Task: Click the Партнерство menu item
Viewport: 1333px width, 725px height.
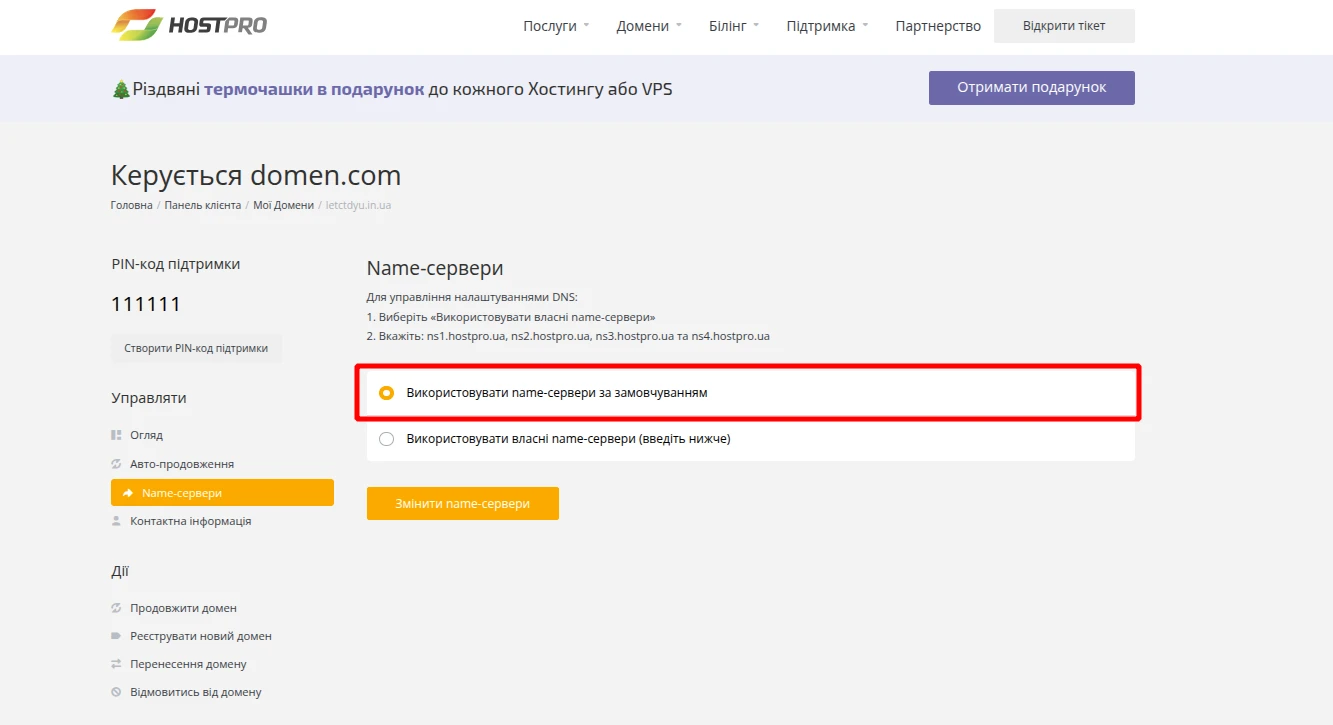Action: 938,26
